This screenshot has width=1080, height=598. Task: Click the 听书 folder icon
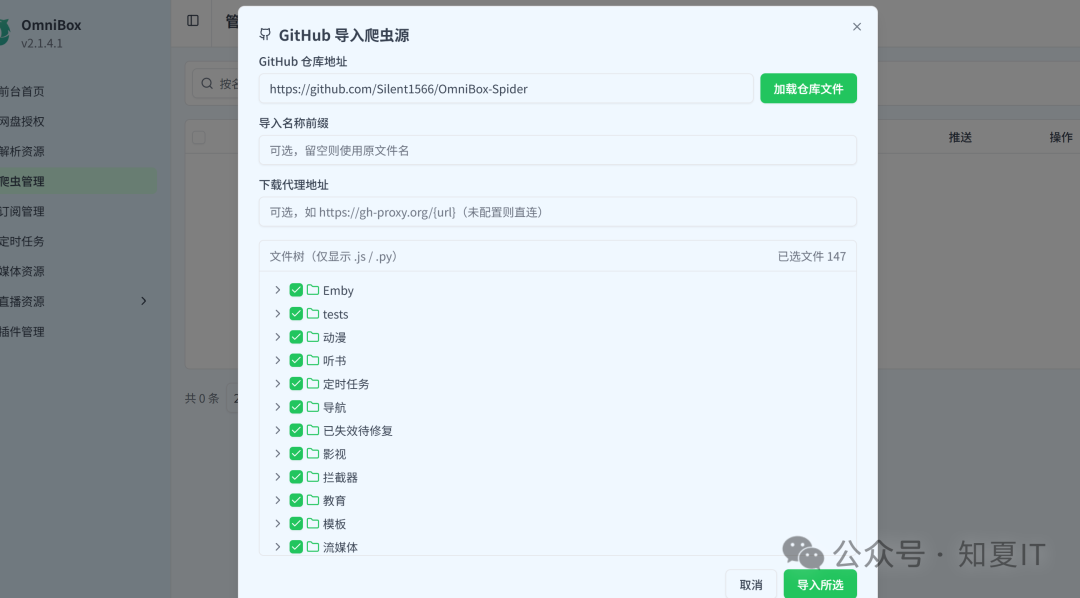coord(313,360)
